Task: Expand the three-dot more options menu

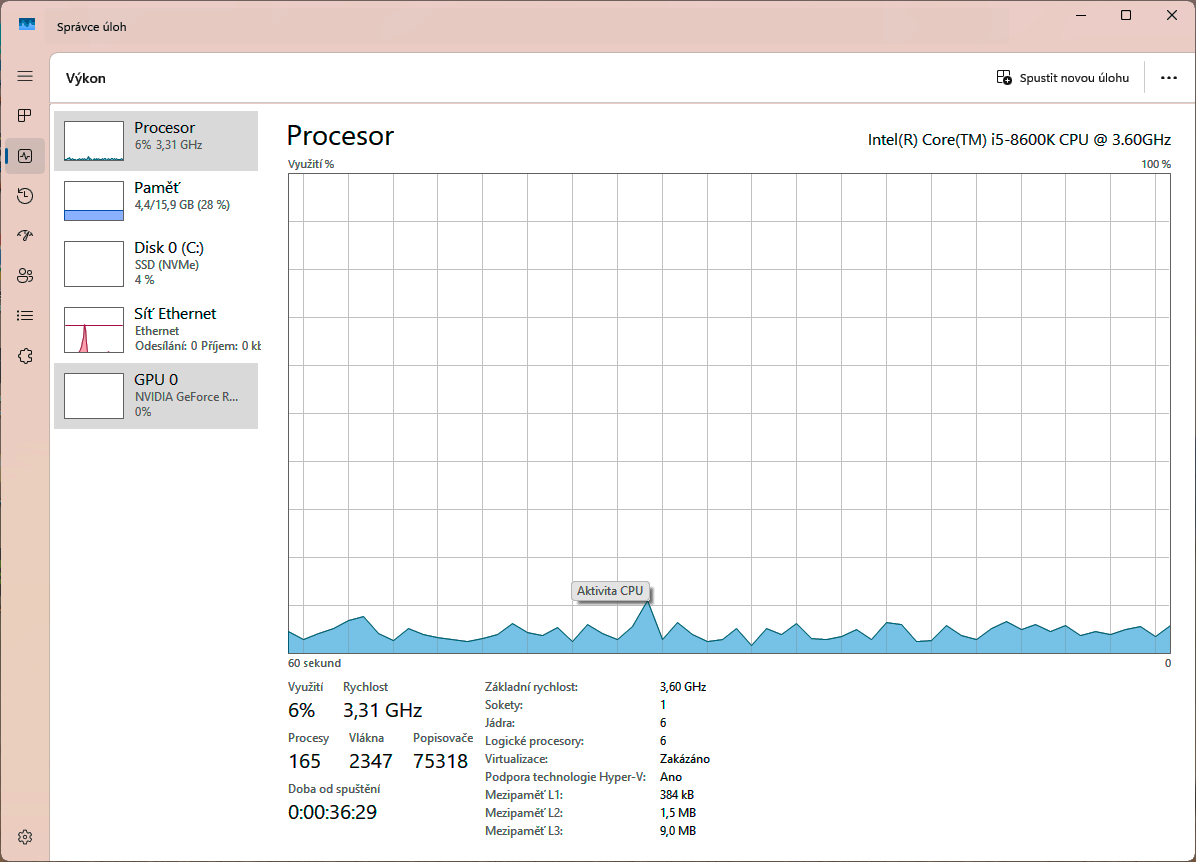Action: (x=1168, y=78)
